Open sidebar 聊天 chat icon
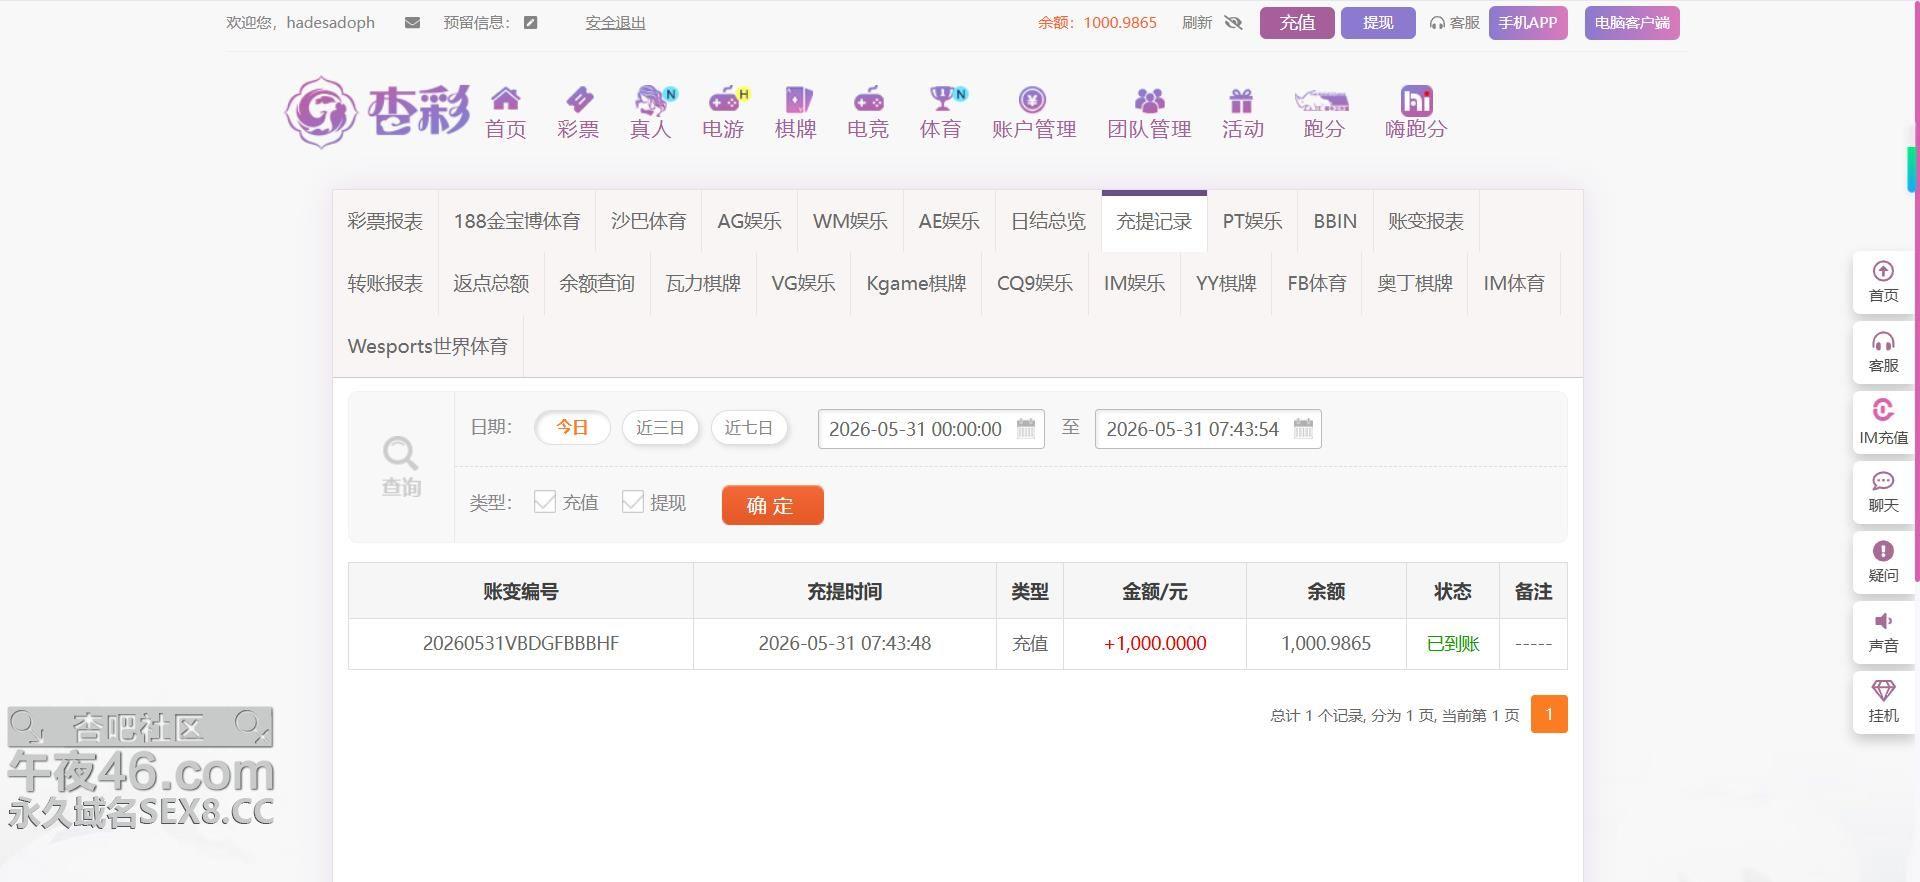Image resolution: width=1920 pixels, height=882 pixels. [1883, 481]
